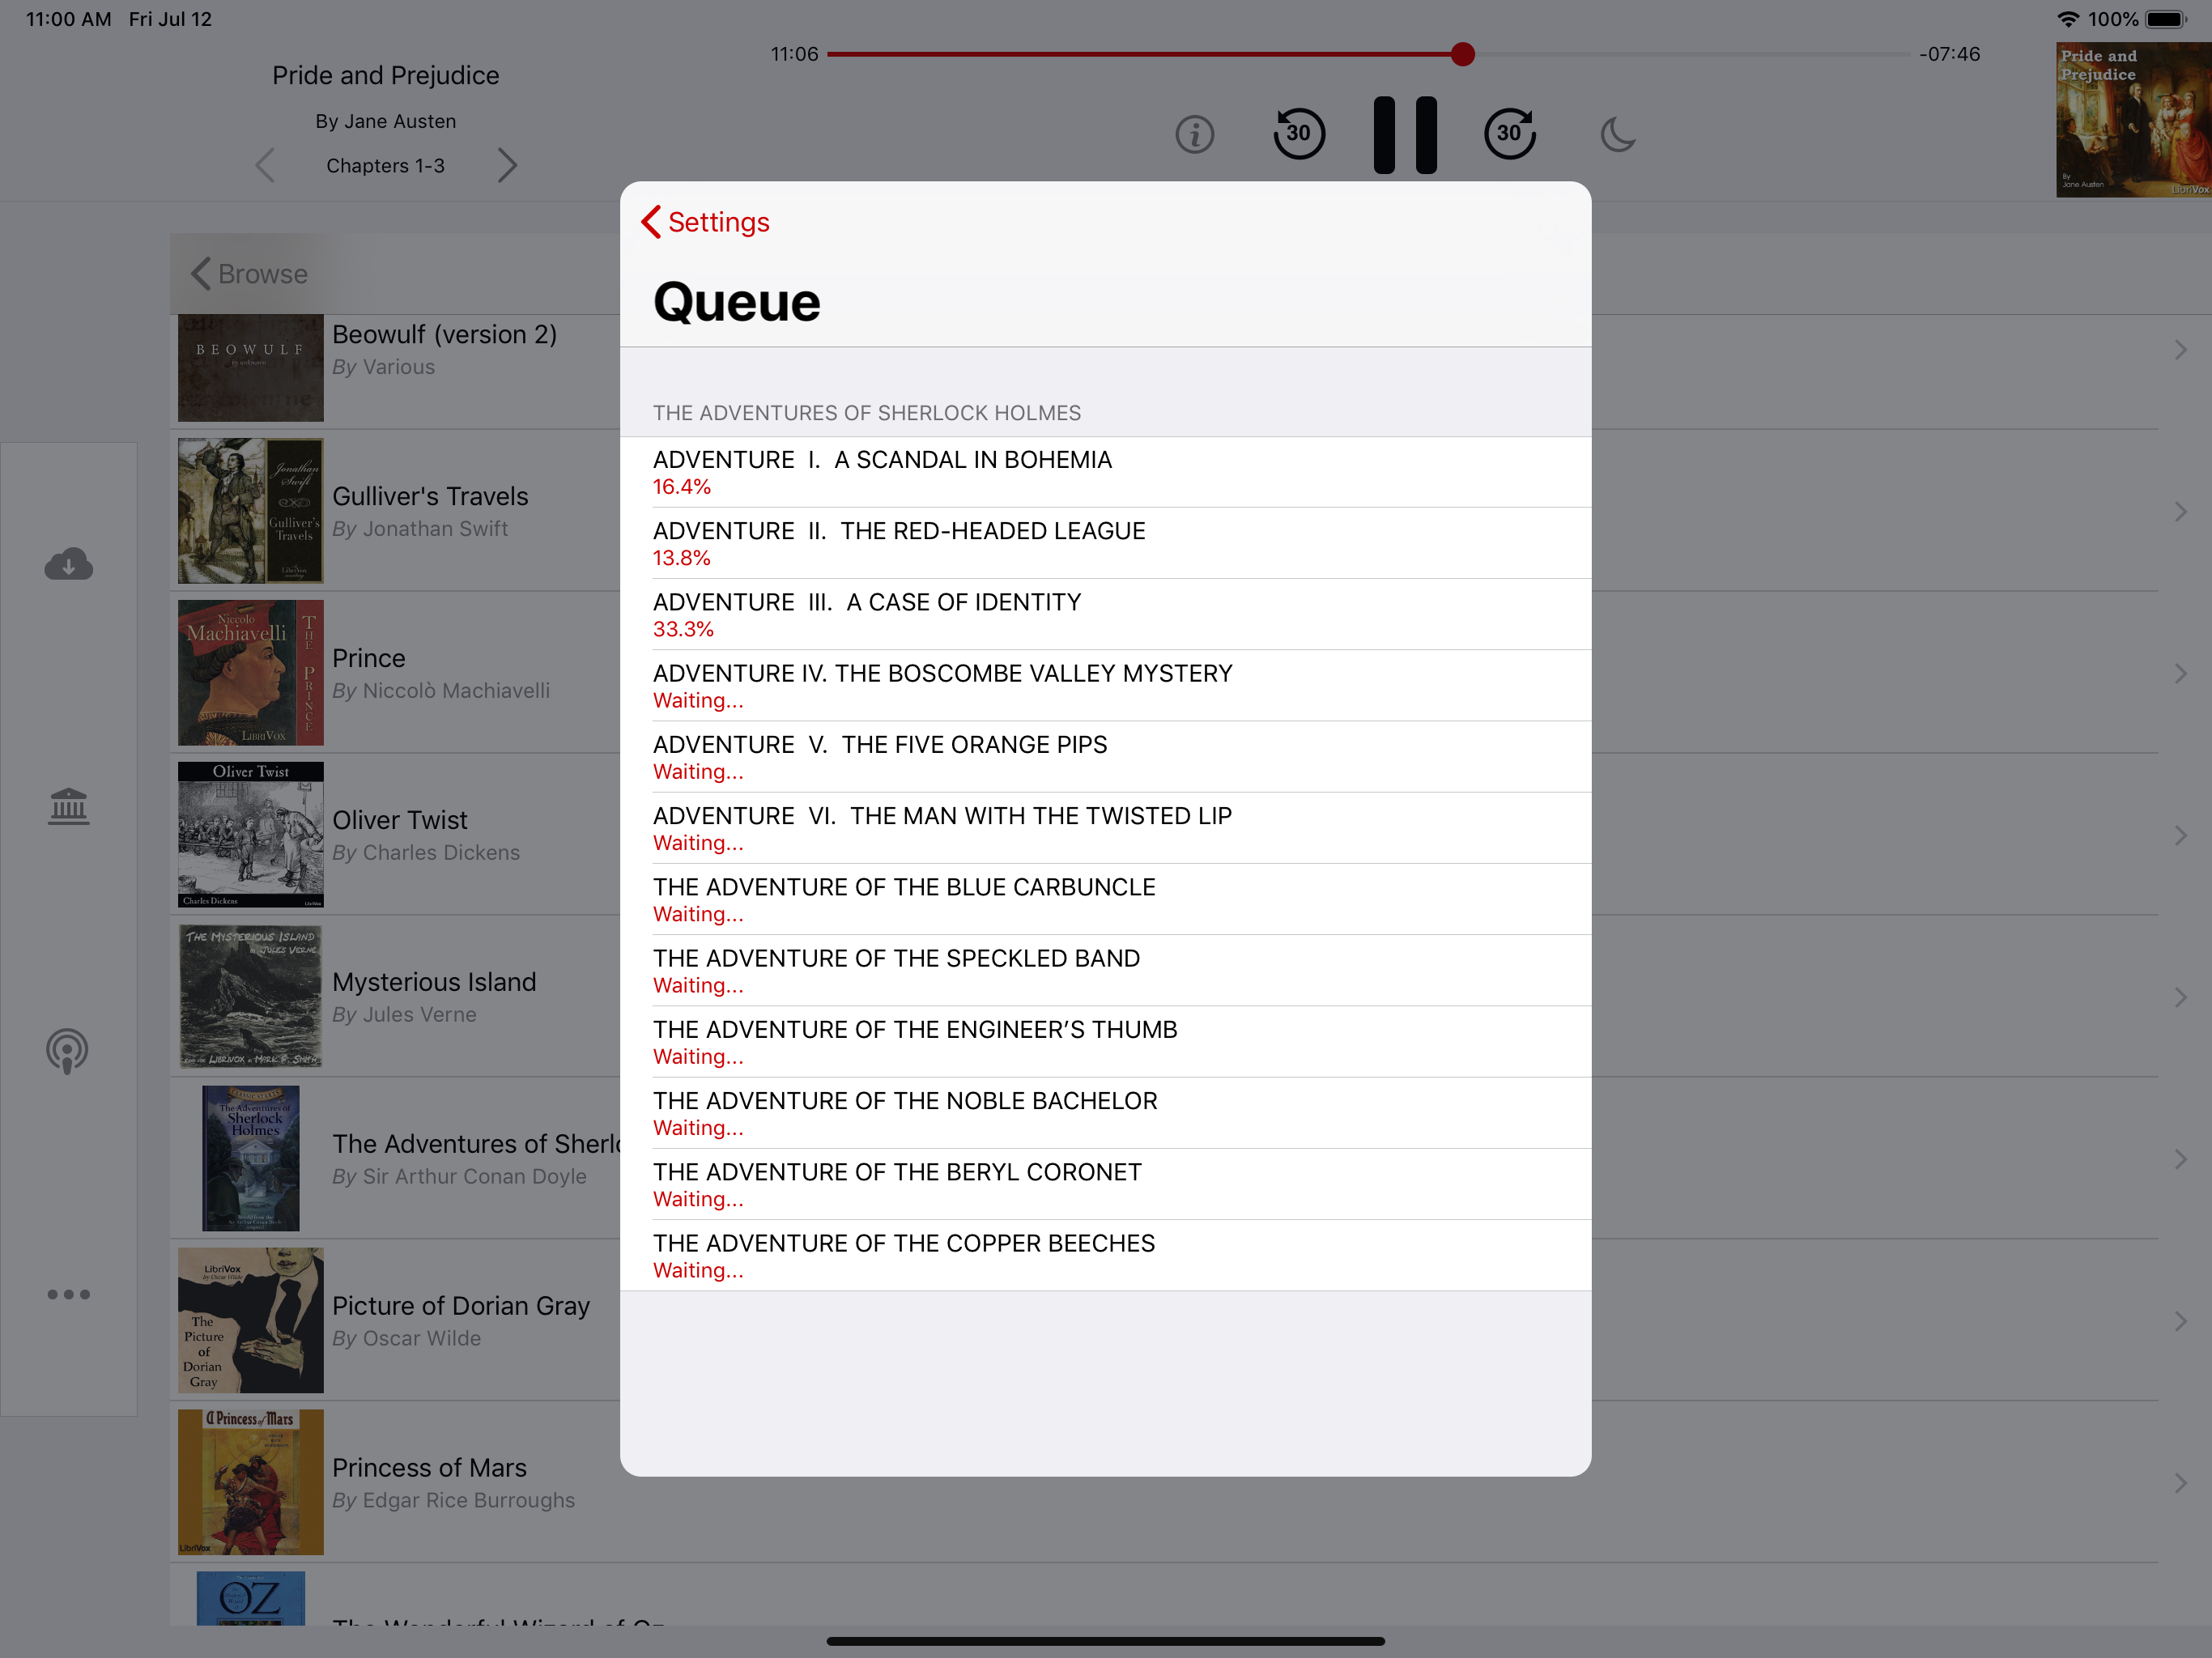This screenshot has width=2212, height=1658.
Task: Pause audiobook playback
Action: pyautogui.click(x=1404, y=135)
